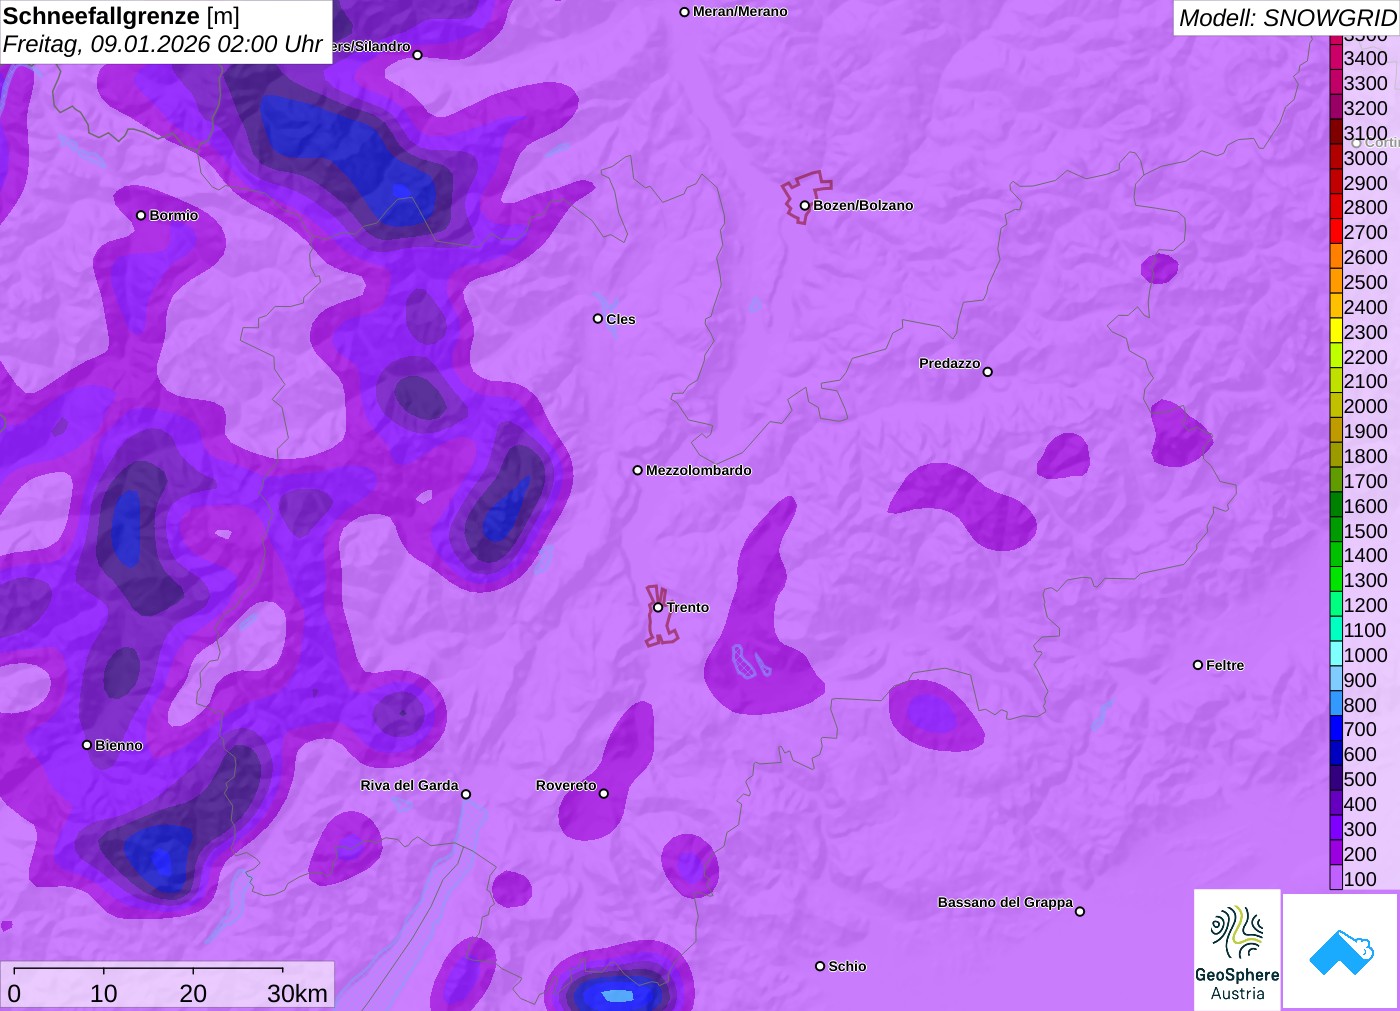Pick the Predazzo map marker
Viewport: 1400px width, 1011px height.
988,372
